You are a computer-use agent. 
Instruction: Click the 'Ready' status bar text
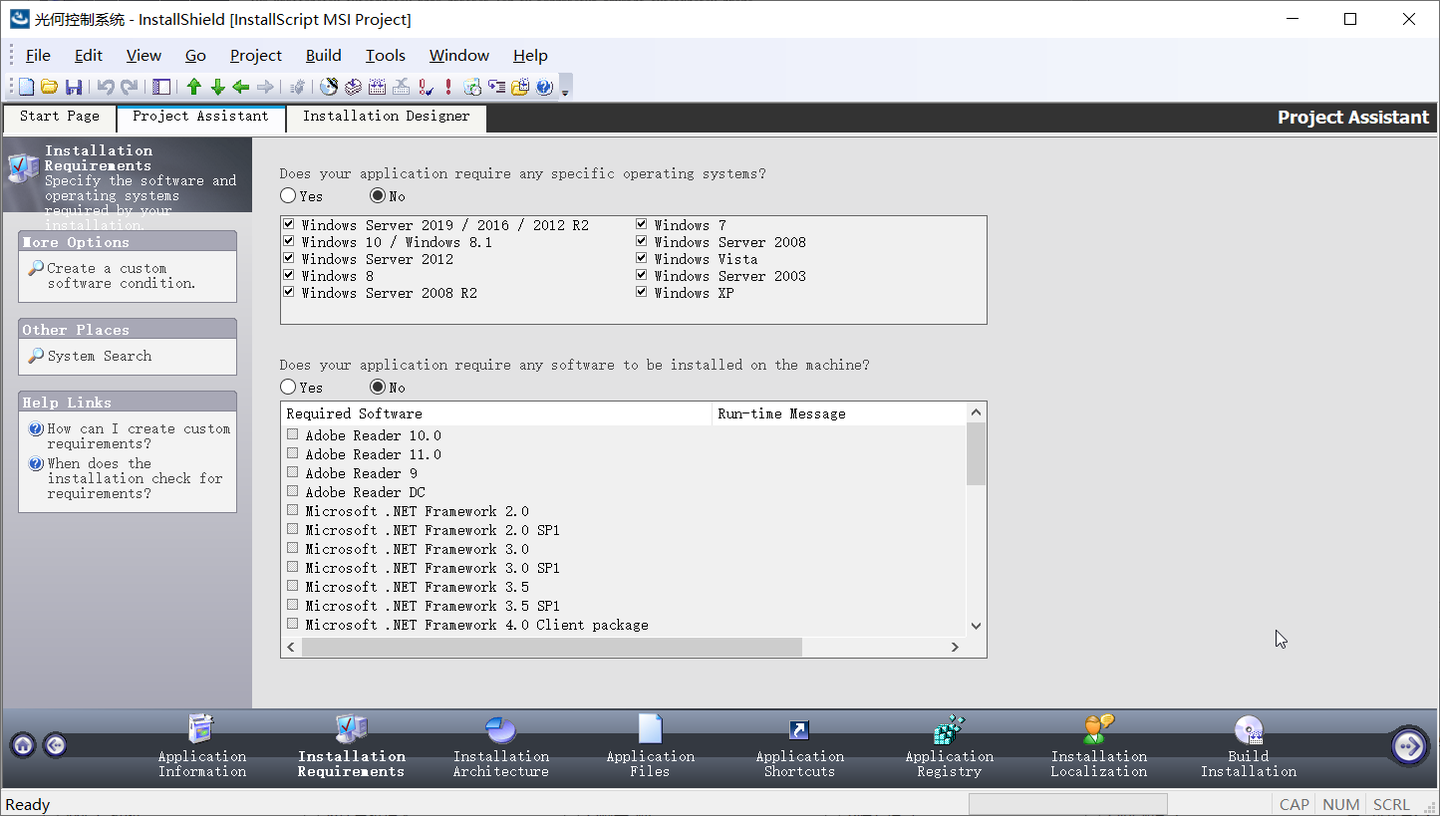28,805
